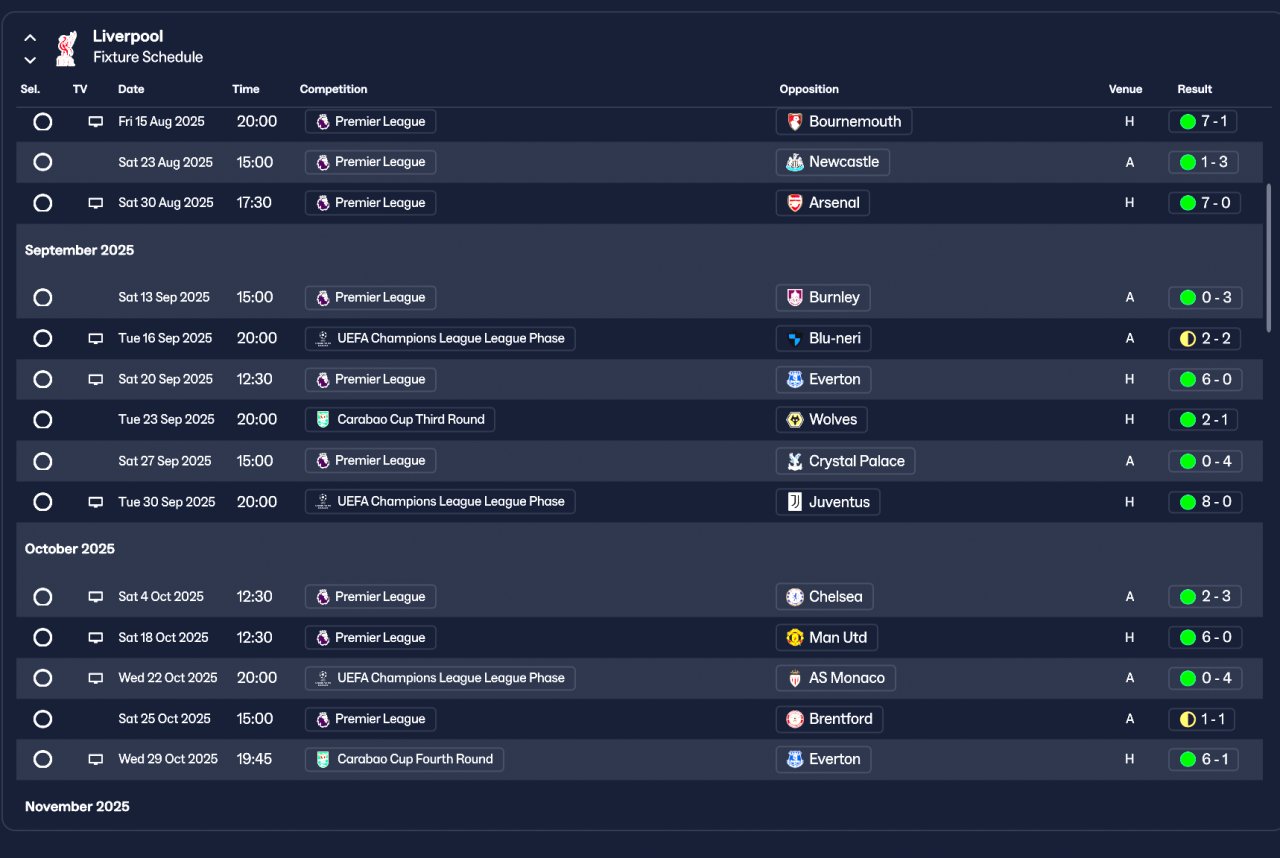Click the Competition column header
The height and width of the screenshot is (858, 1280).
click(334, 89)
